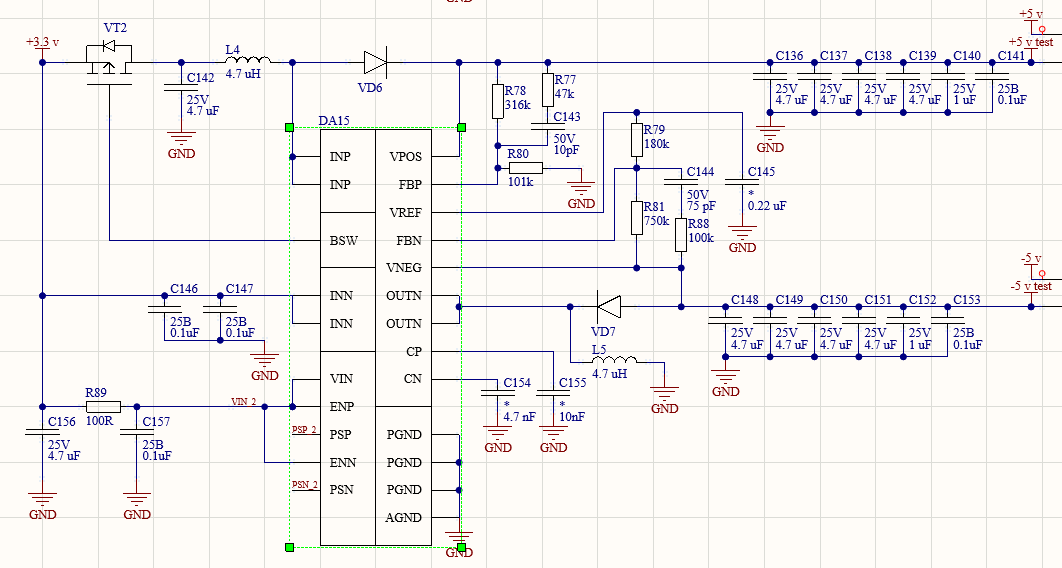Viewport: 1062px width, 568px height.
Task: Select the PSP_2 net label
Action: point(304,429)
